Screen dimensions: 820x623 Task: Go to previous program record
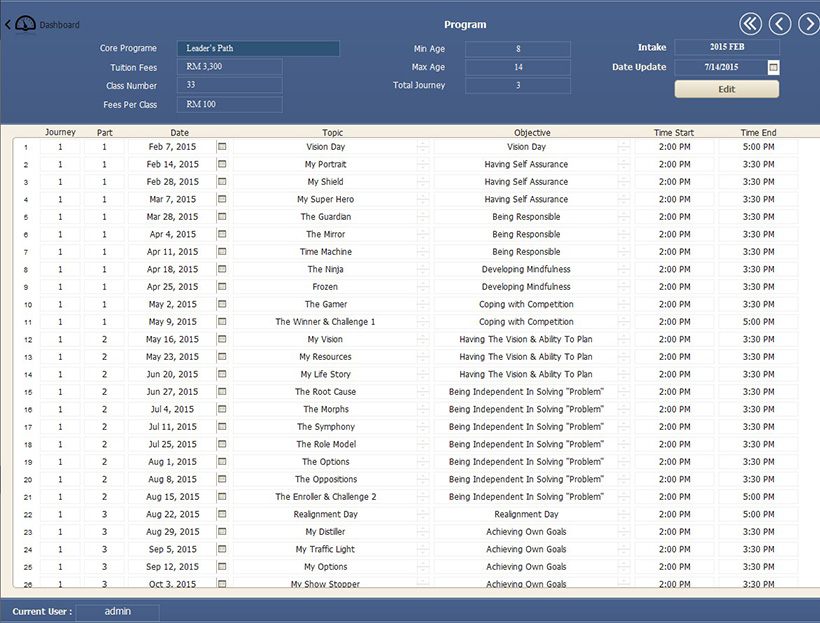tap(779, 24)
